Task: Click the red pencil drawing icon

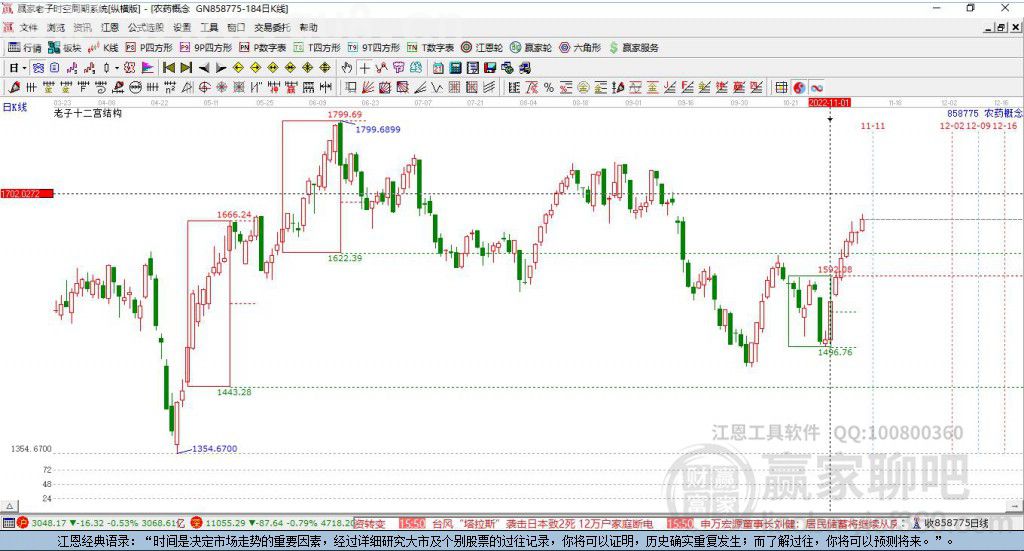Action: tap(14, 87)
